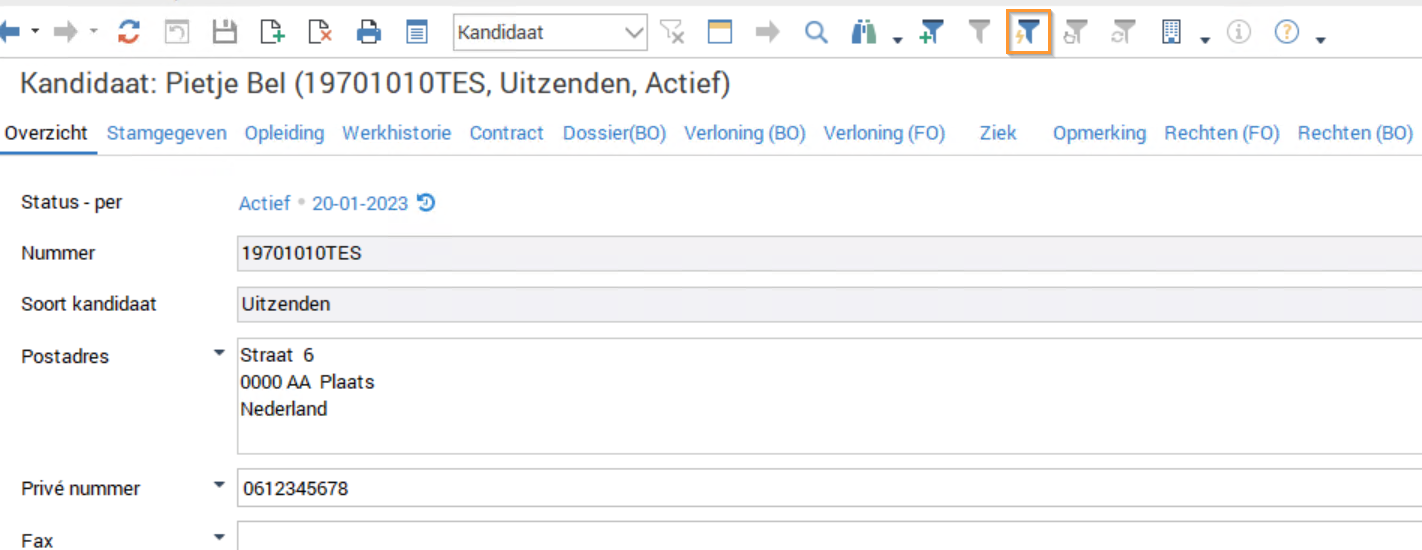
Task: Click into the Privé nummer field
Action: (800, 489)
